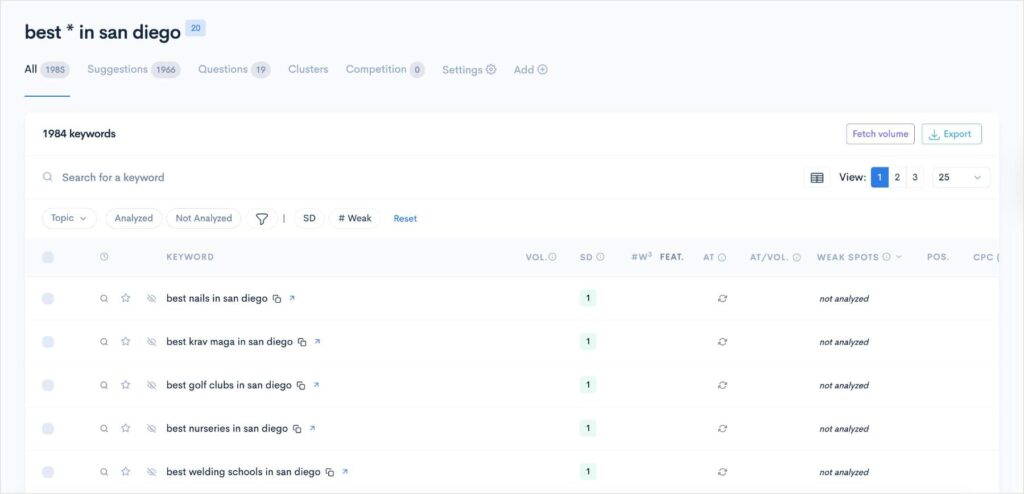
Task: Apply the SD filter chip
Action: [310, 218]
